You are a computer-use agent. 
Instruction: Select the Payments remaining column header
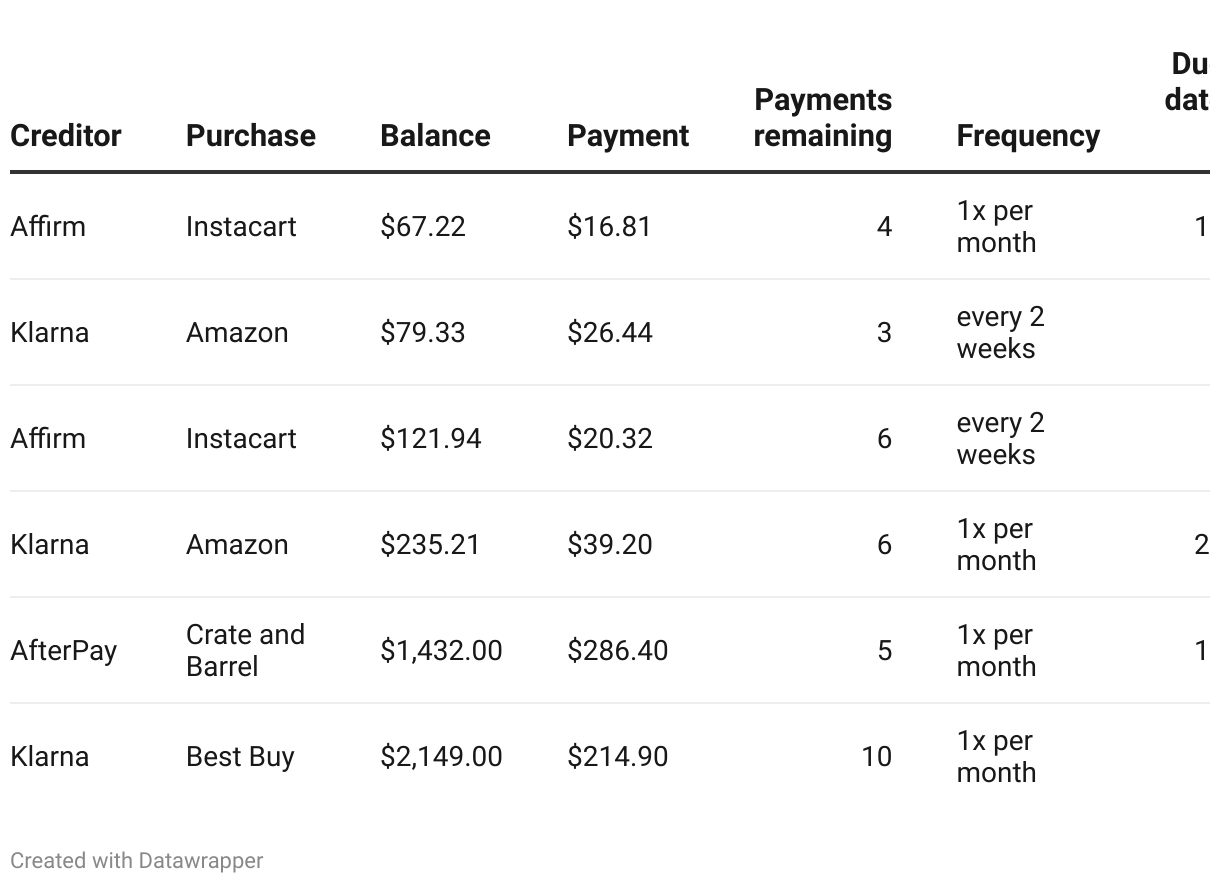(822, 118)
